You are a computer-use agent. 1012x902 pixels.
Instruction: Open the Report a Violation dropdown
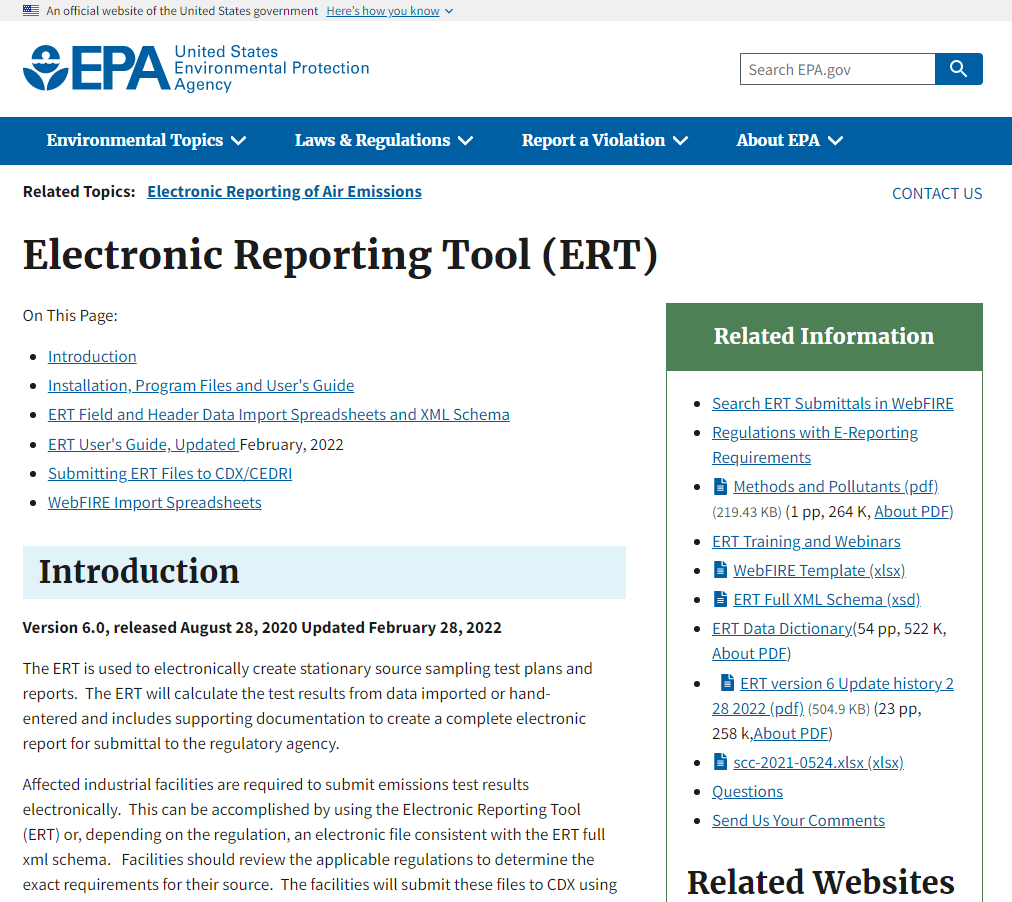pyautogui.click(x=605, y=141)
